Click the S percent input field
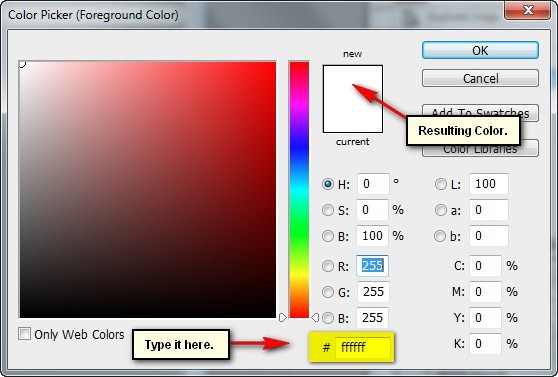This screenshot has width=558, height=377. pos(372,210)
